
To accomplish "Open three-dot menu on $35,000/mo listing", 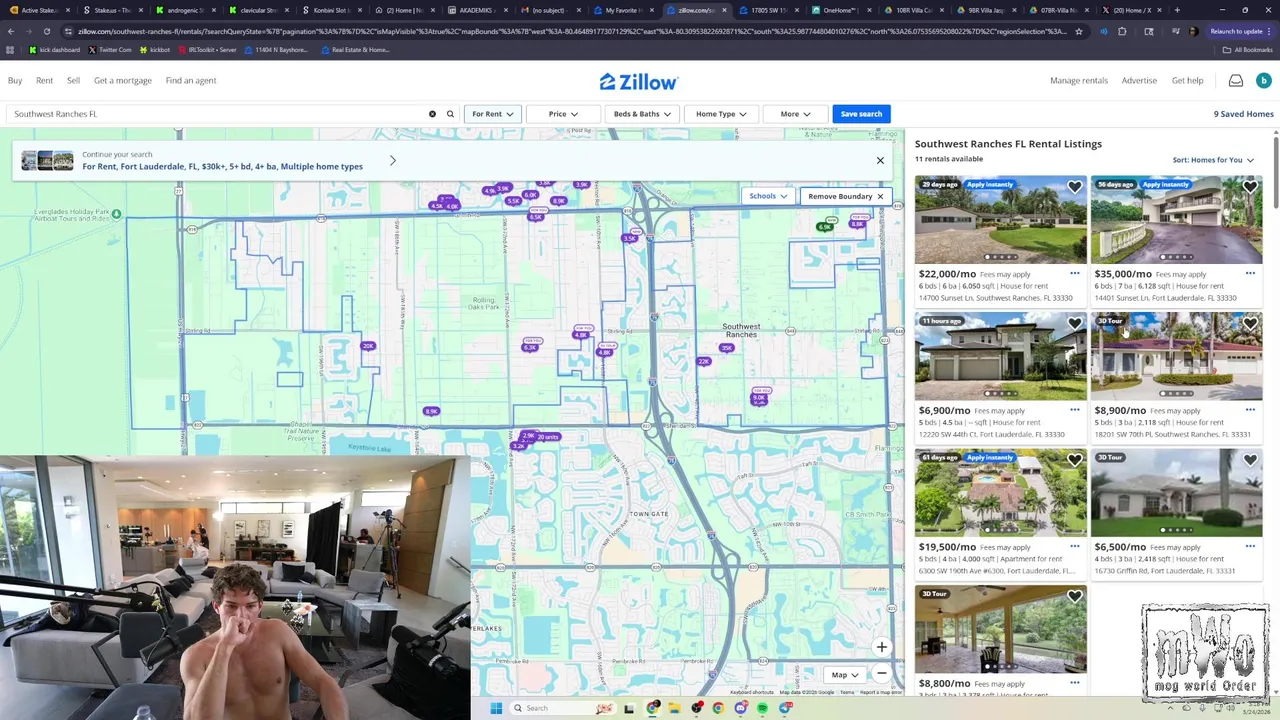I will pyautogui.click(x=1250, y=273).
